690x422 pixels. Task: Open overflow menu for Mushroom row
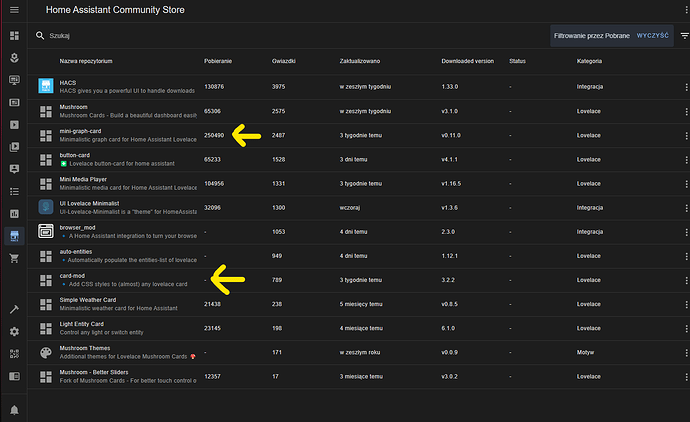686,111
